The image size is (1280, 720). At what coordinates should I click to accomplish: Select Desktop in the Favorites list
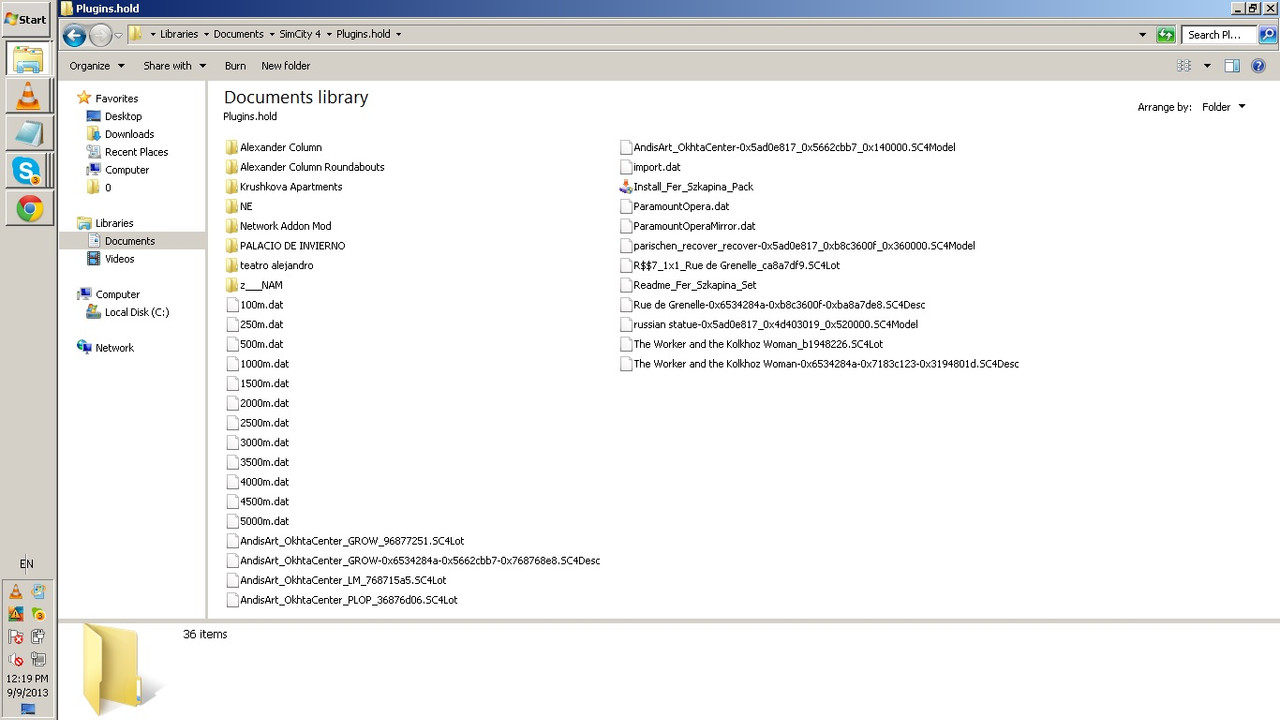coord(123,117)
